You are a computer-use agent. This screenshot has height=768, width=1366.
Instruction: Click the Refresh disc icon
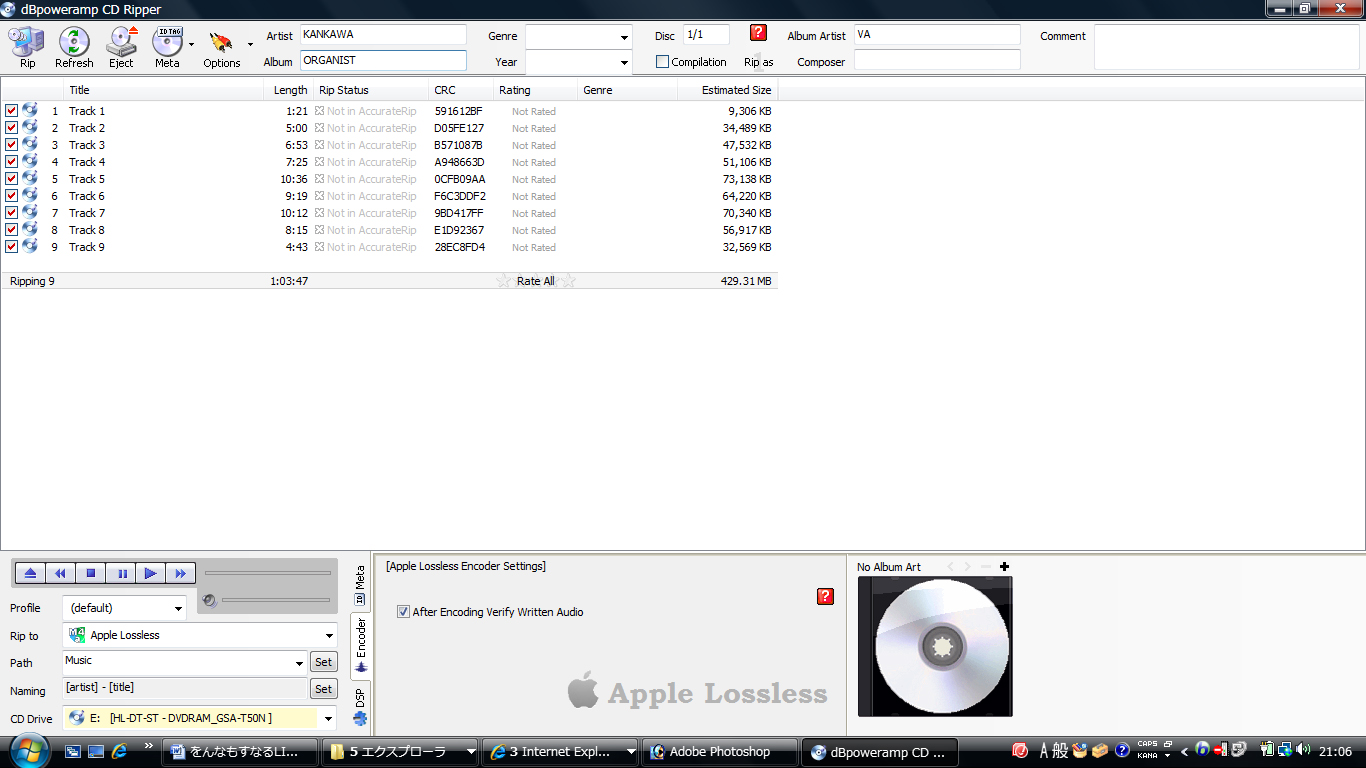pos(74,45)
